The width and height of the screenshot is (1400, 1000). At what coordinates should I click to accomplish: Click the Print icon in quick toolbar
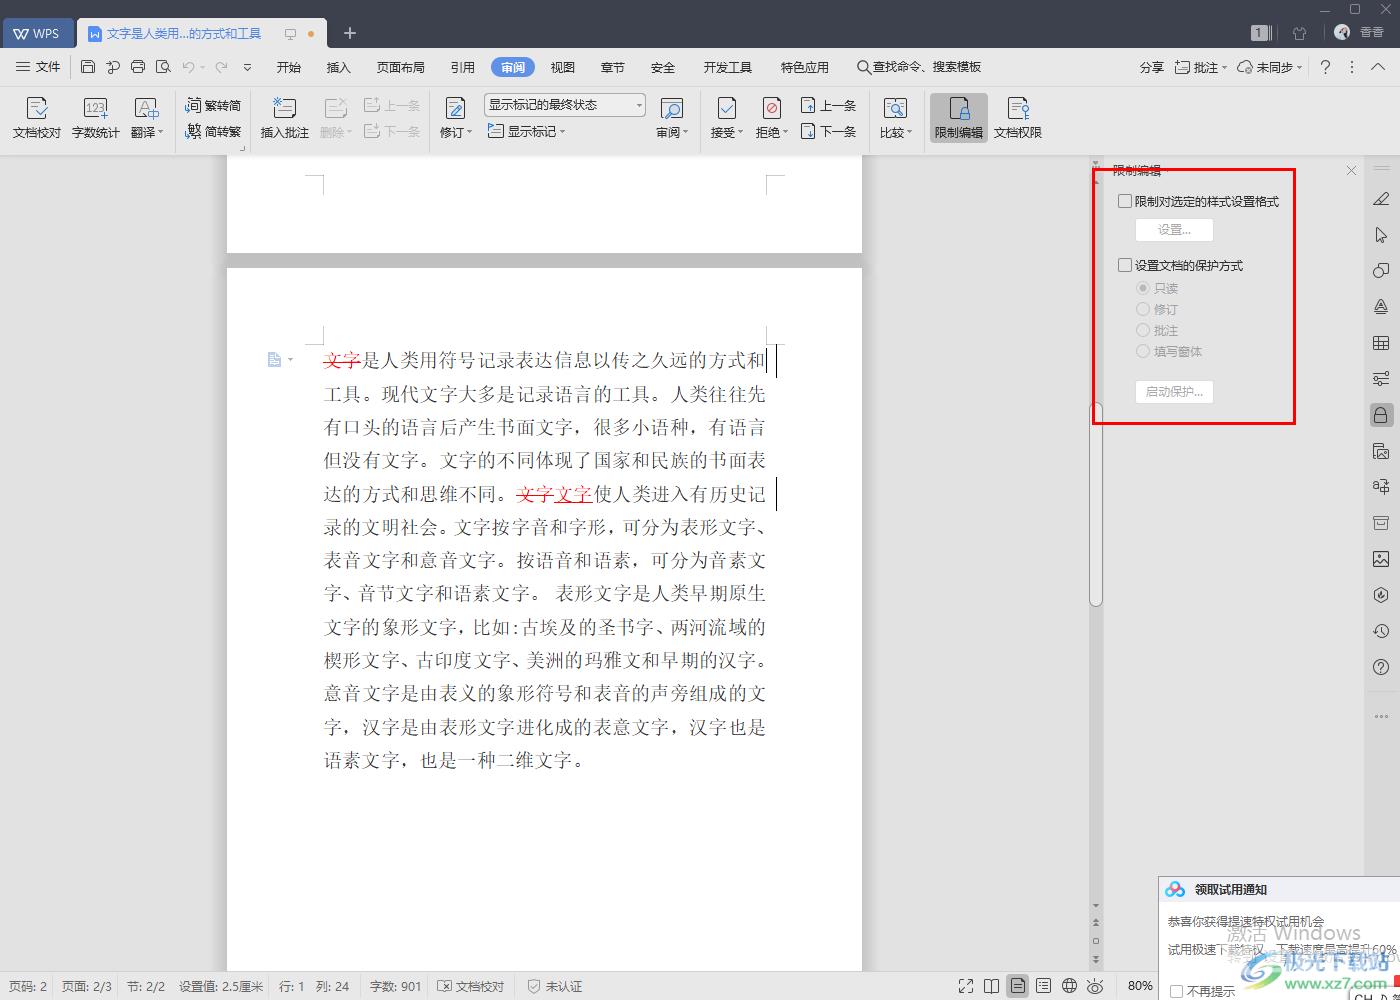138,67
